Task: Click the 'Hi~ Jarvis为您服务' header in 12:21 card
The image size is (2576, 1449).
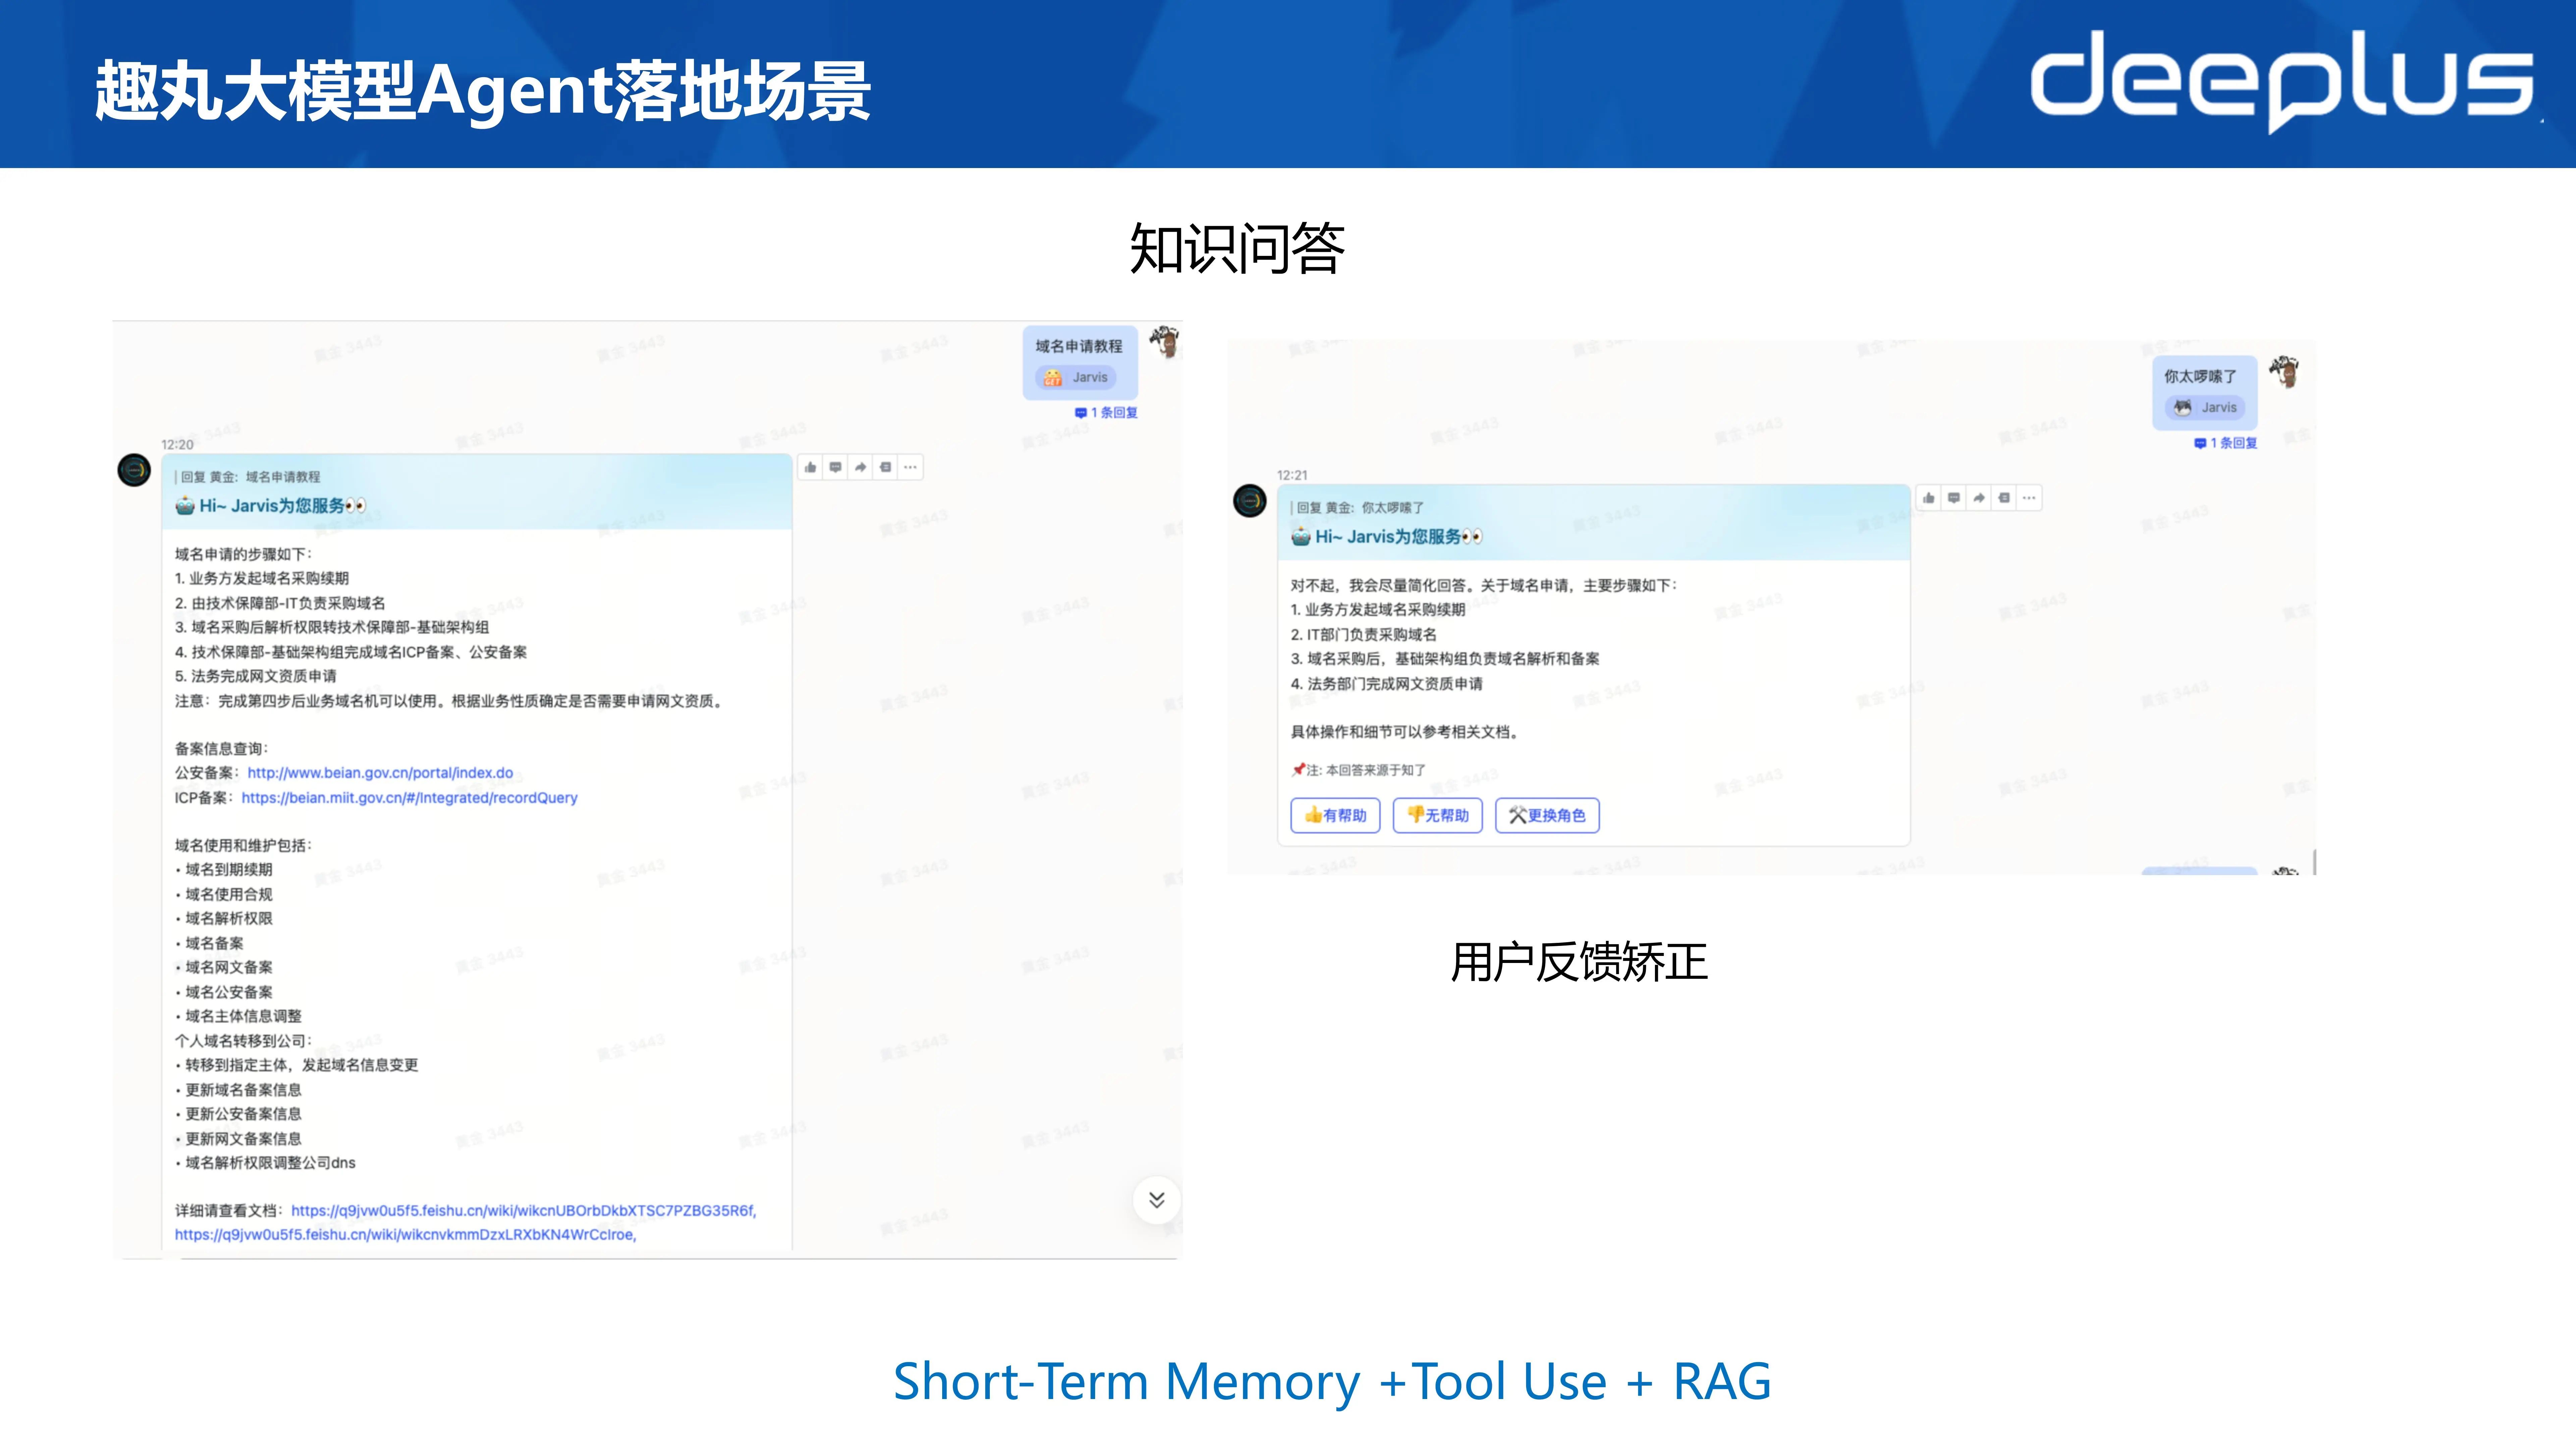Action: (1387, 537)
